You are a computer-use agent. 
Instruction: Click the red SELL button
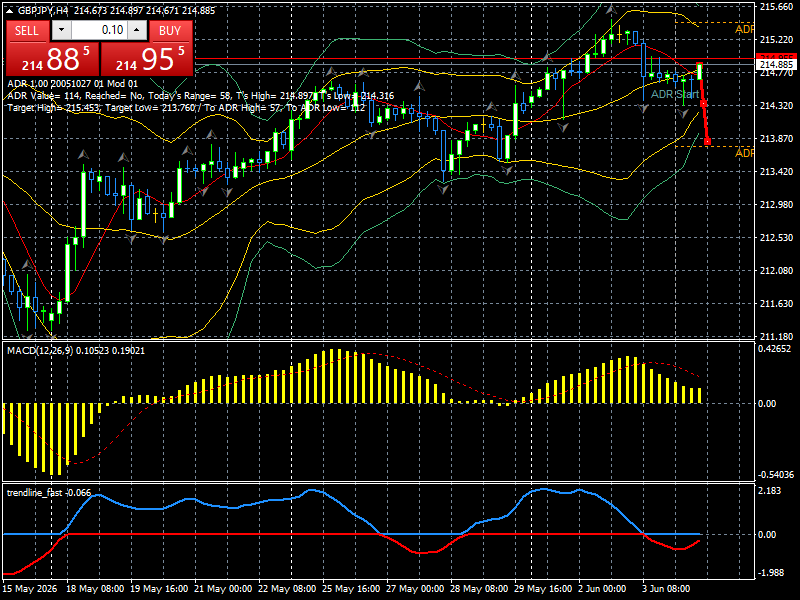[28, 31]
